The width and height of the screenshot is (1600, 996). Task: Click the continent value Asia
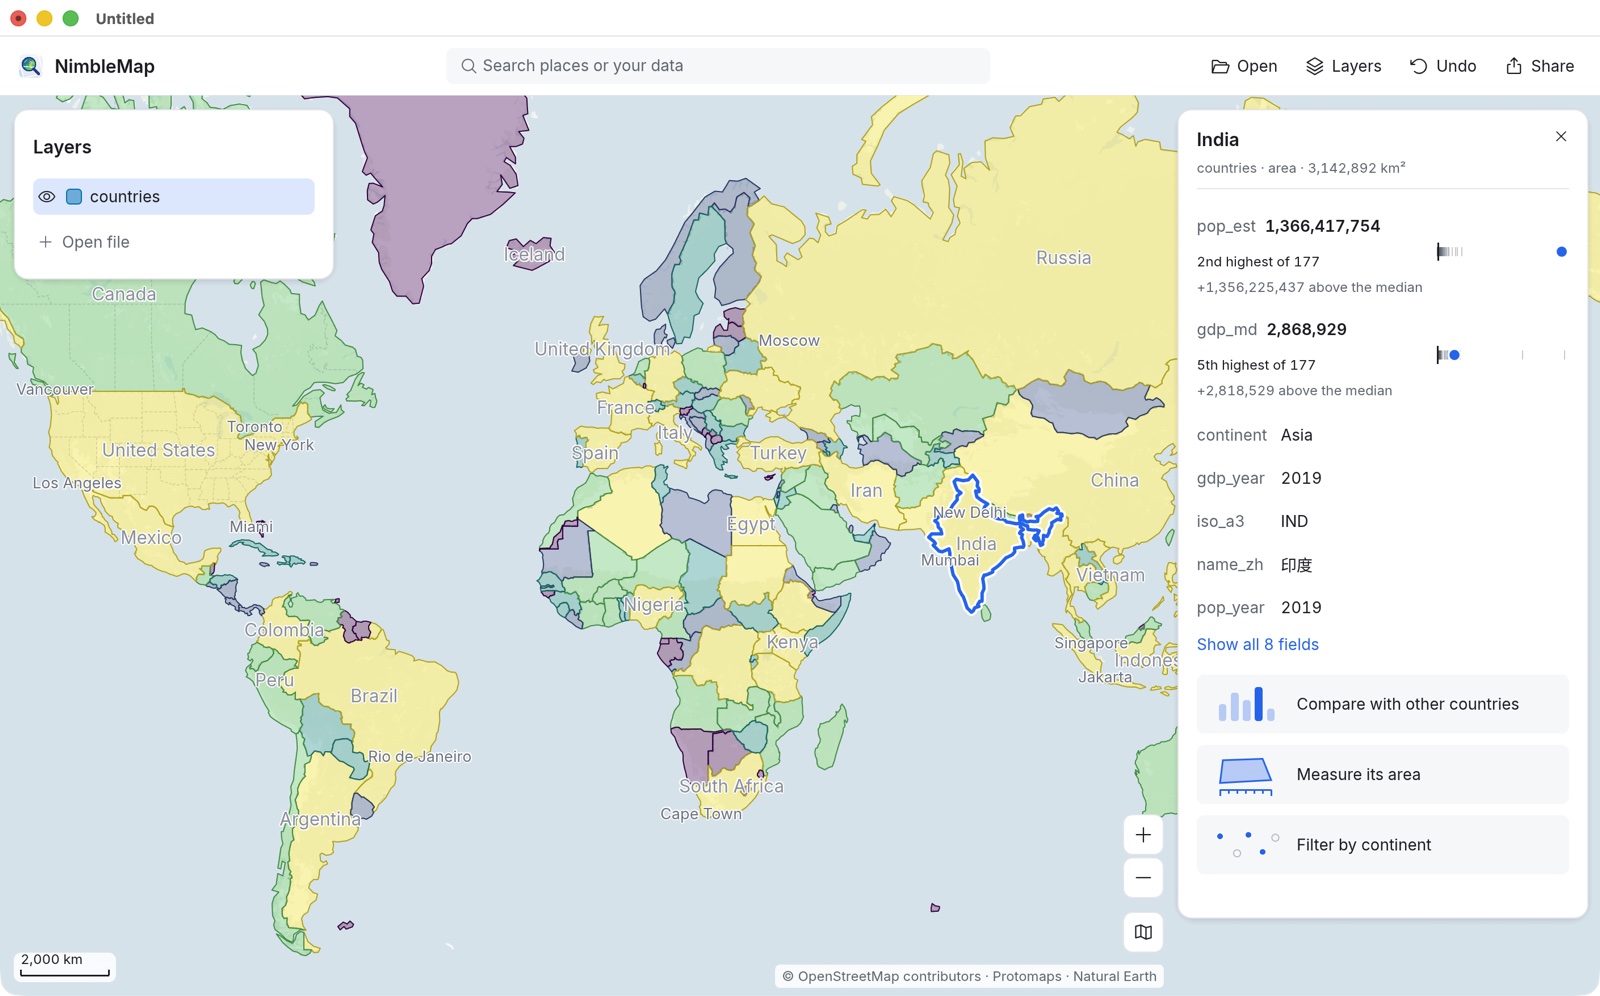[x=1296, y=435]
